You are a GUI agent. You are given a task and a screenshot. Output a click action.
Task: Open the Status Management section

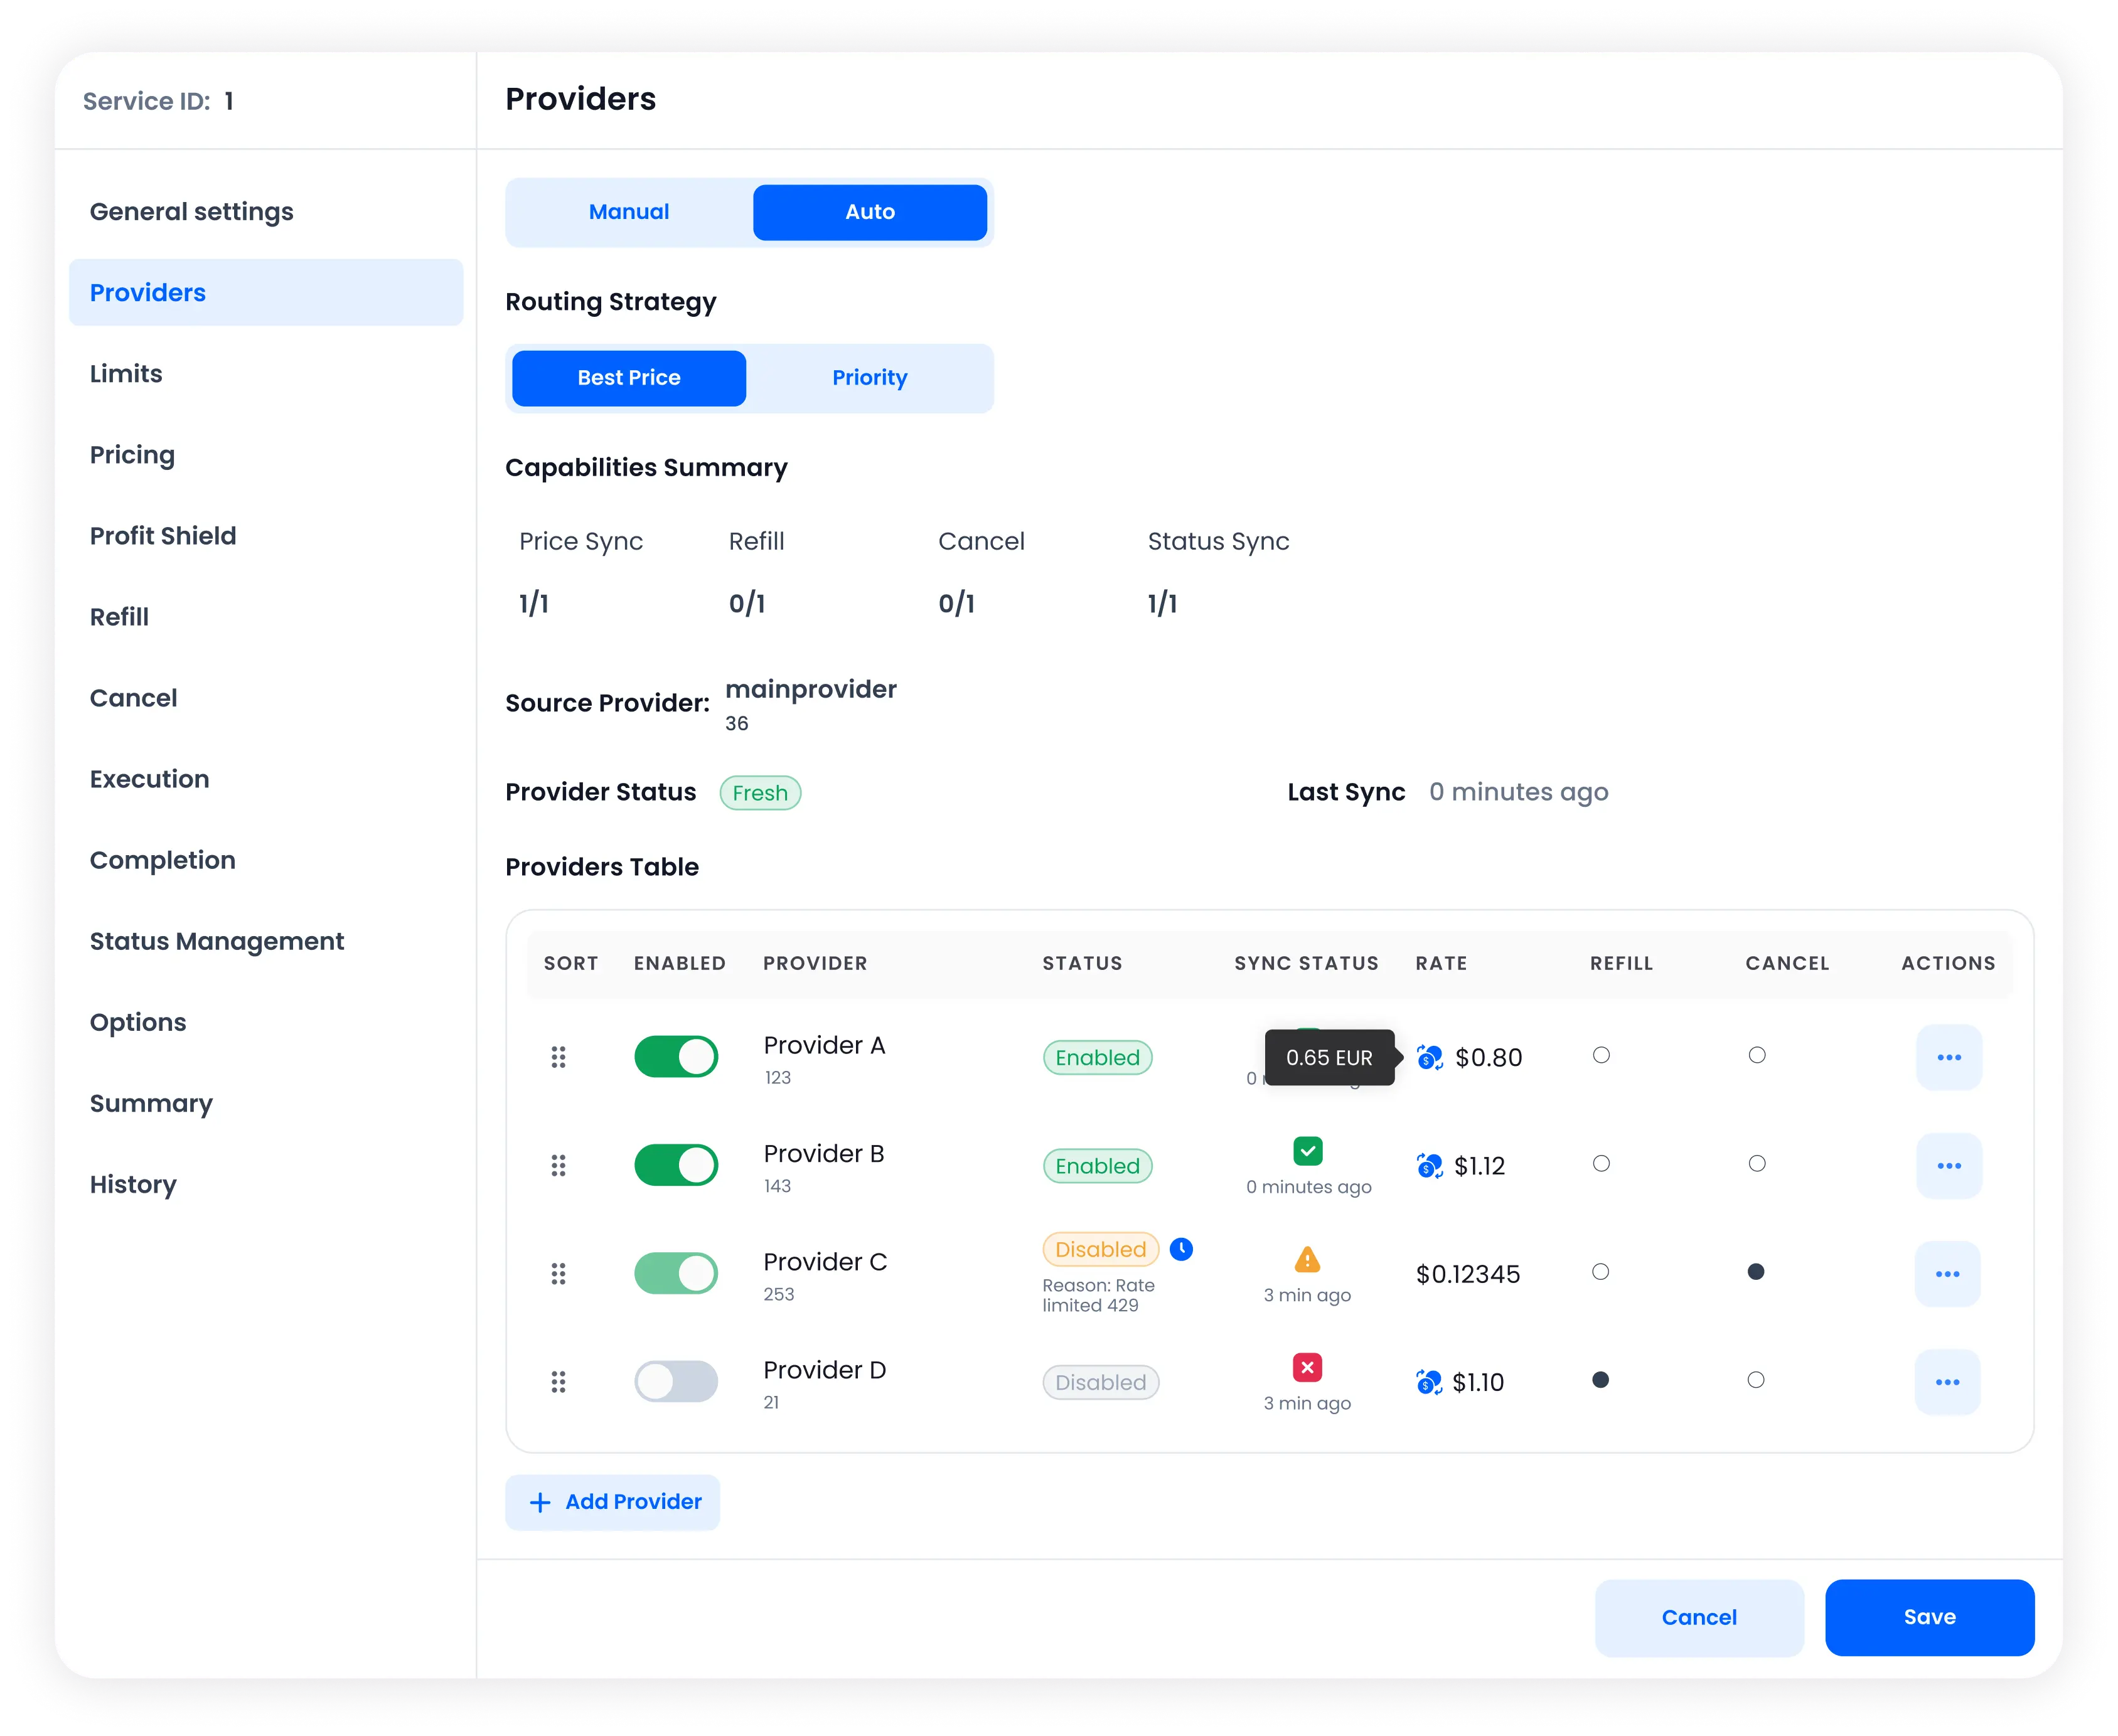coord(266,941)
